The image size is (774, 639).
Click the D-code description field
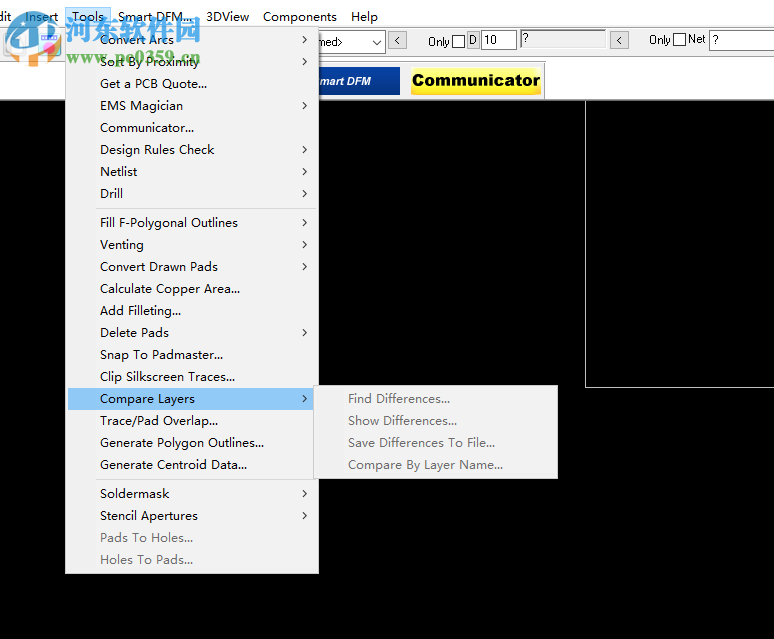(x=563, y=39)
